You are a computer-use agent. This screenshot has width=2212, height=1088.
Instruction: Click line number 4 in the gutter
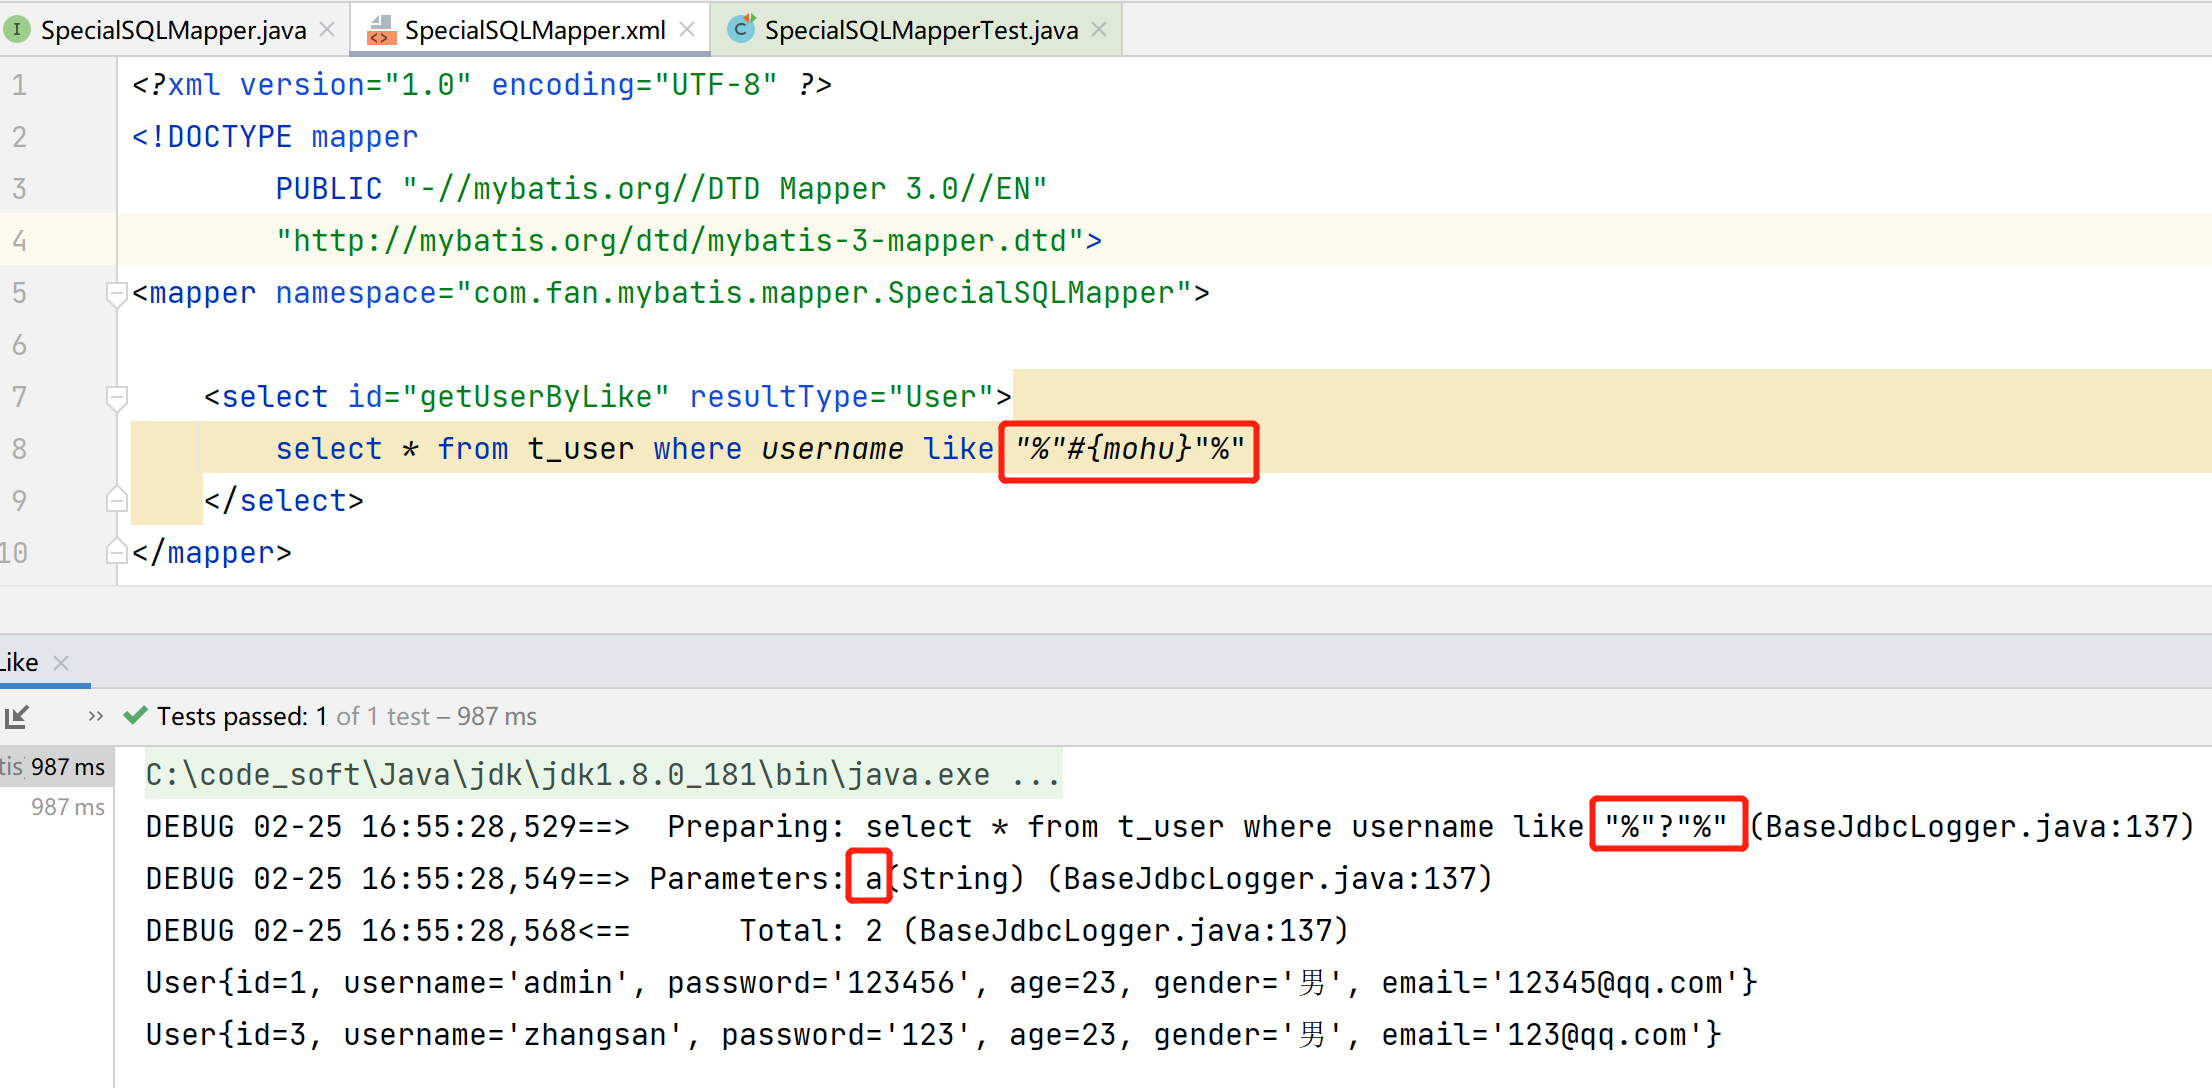pos(19,241)
